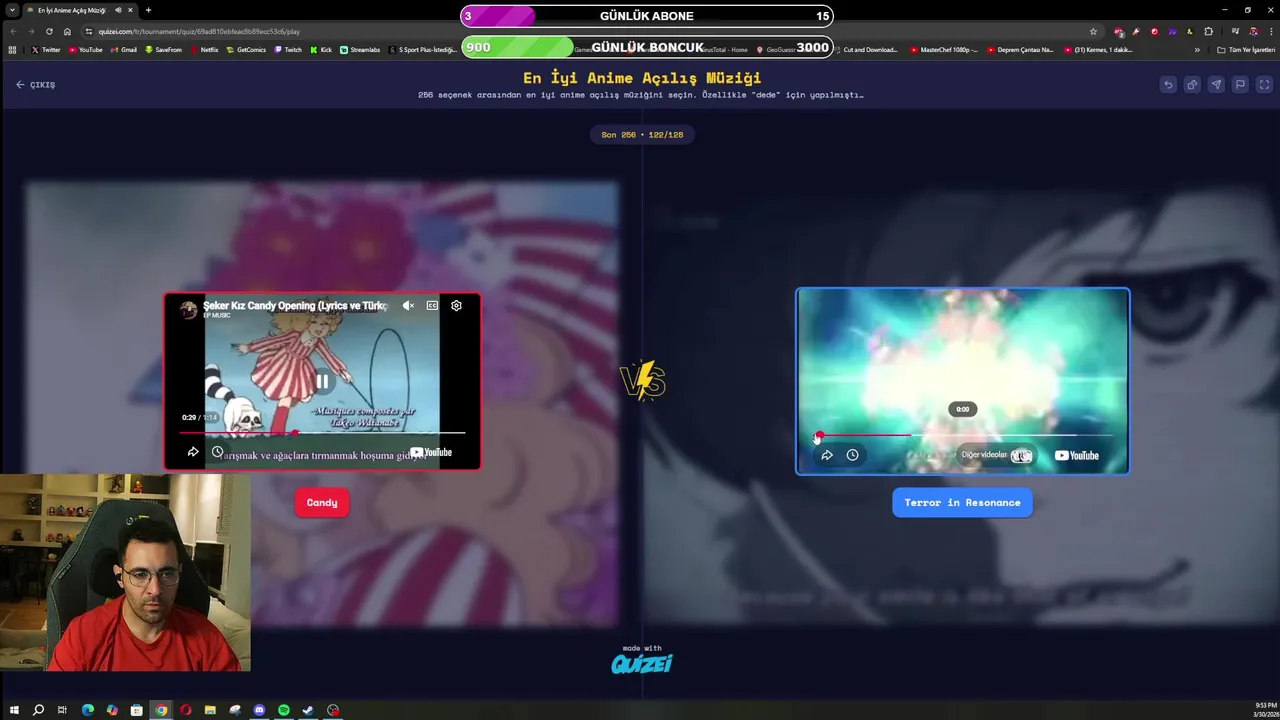Open YouTube logo on Candy video
The height and width of the screenshot is (720, 1280).
point(431,452)
